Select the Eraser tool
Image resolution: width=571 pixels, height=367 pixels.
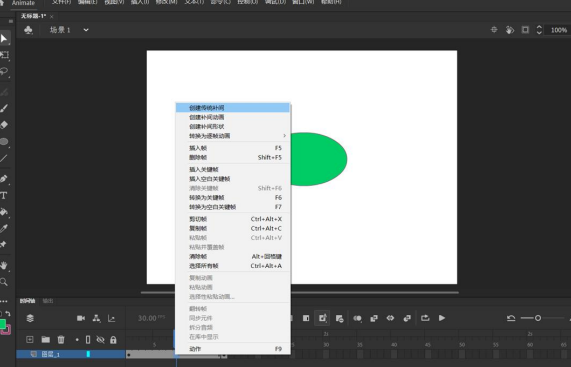pyautogui.click(x=4, y=125)
